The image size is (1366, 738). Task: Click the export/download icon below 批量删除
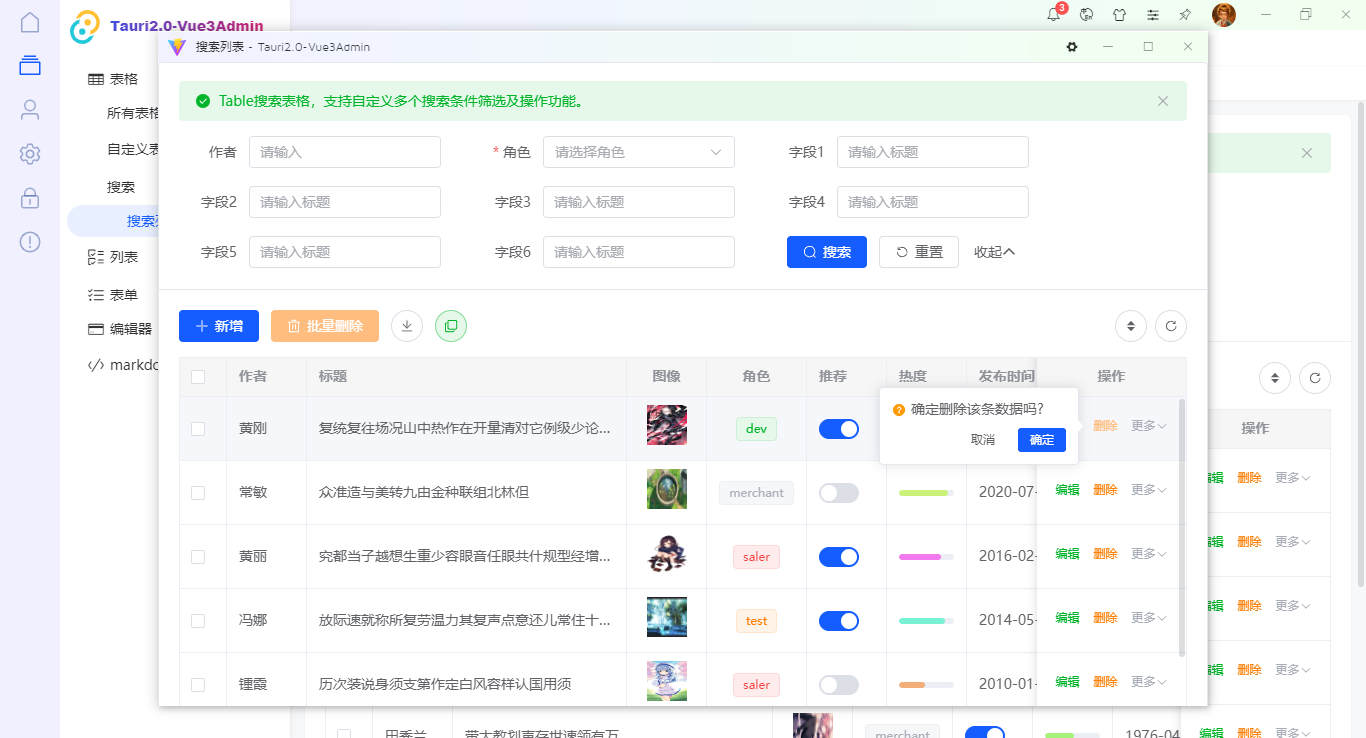coord(406,325)
